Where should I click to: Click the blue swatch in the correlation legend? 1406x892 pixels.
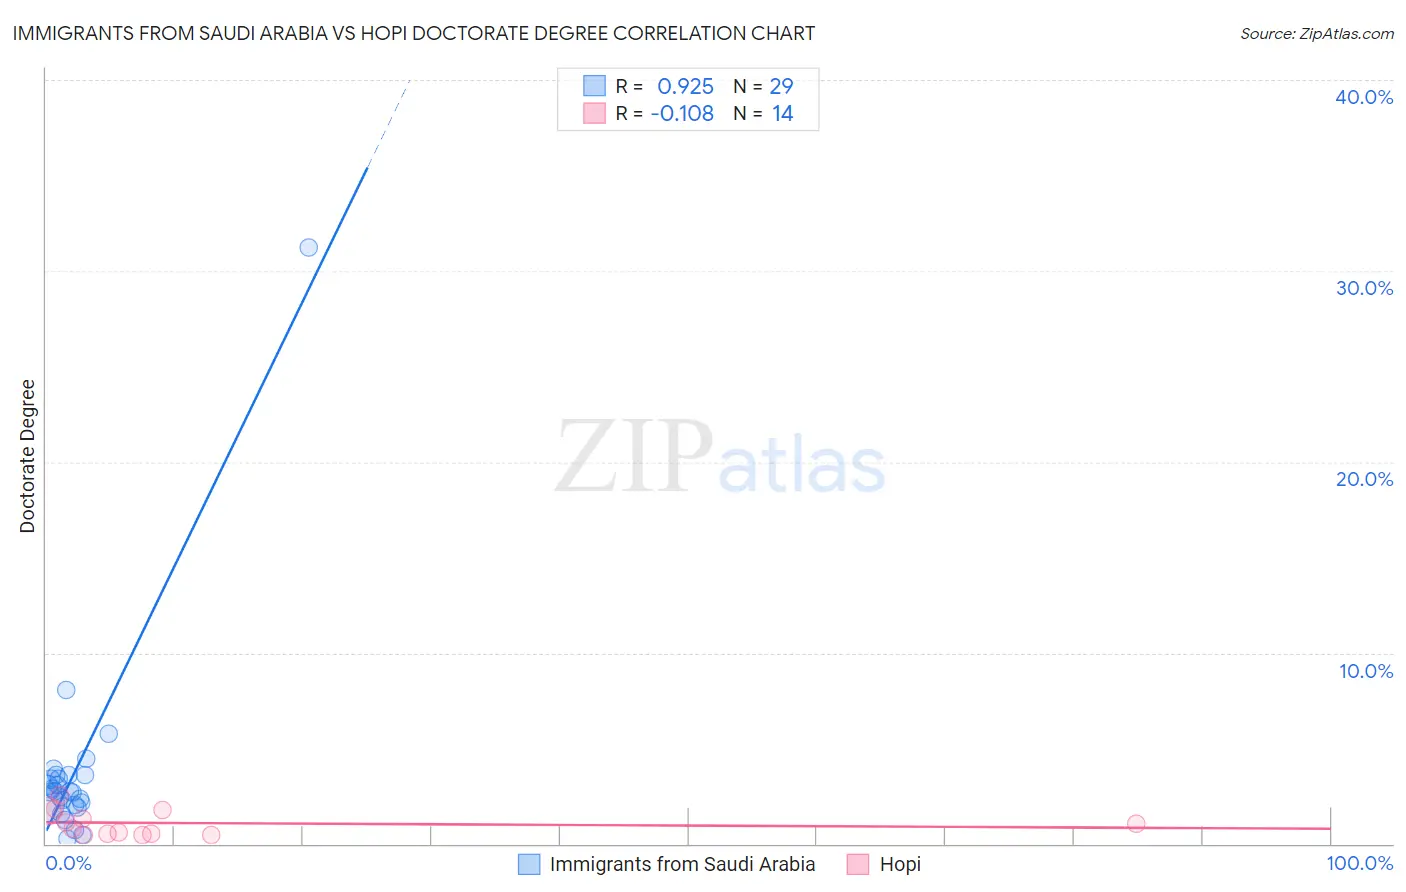coord(594,86)
